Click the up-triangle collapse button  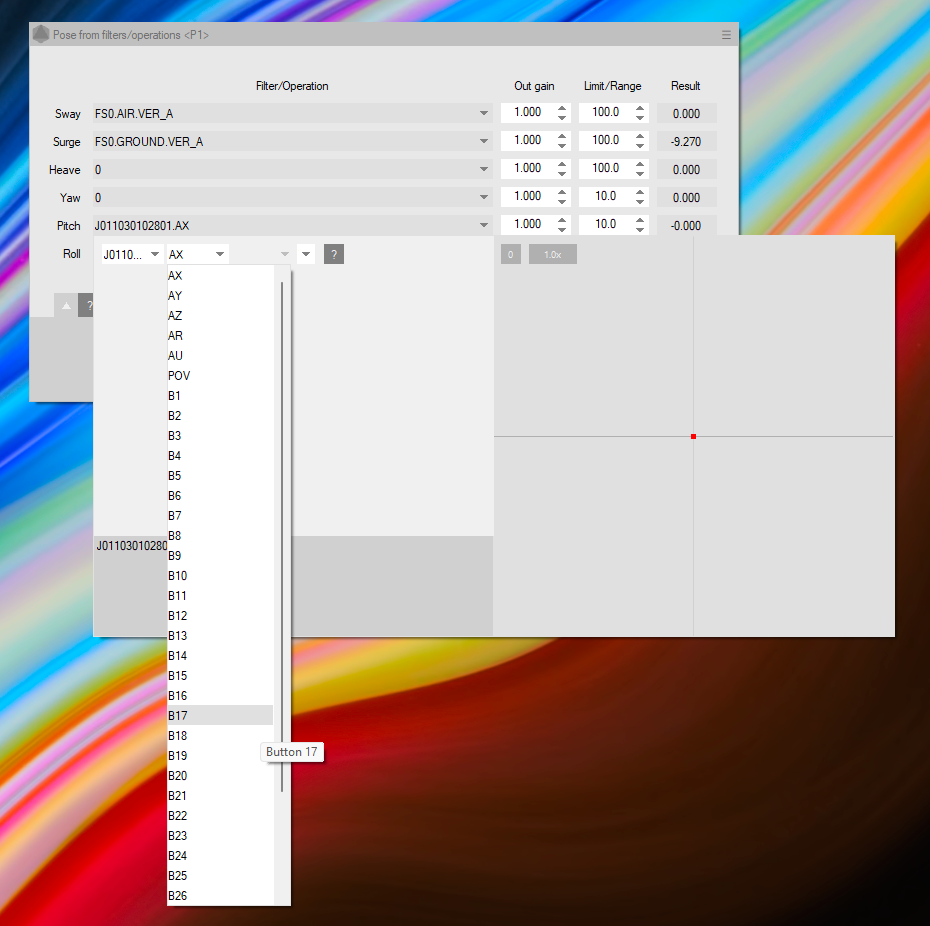pyautogui.click(x=66, y=306)
